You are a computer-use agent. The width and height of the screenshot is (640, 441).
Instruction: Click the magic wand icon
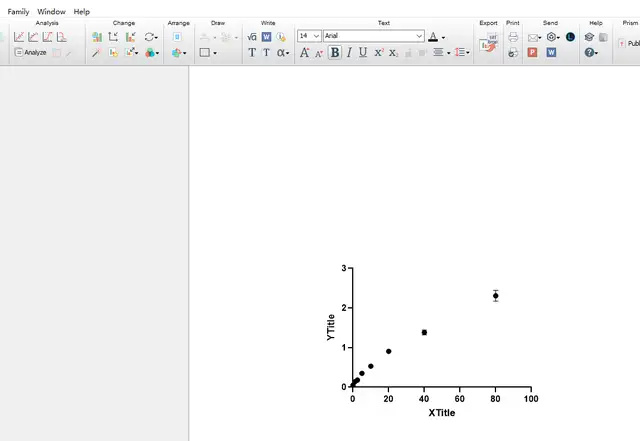point(96,53)
